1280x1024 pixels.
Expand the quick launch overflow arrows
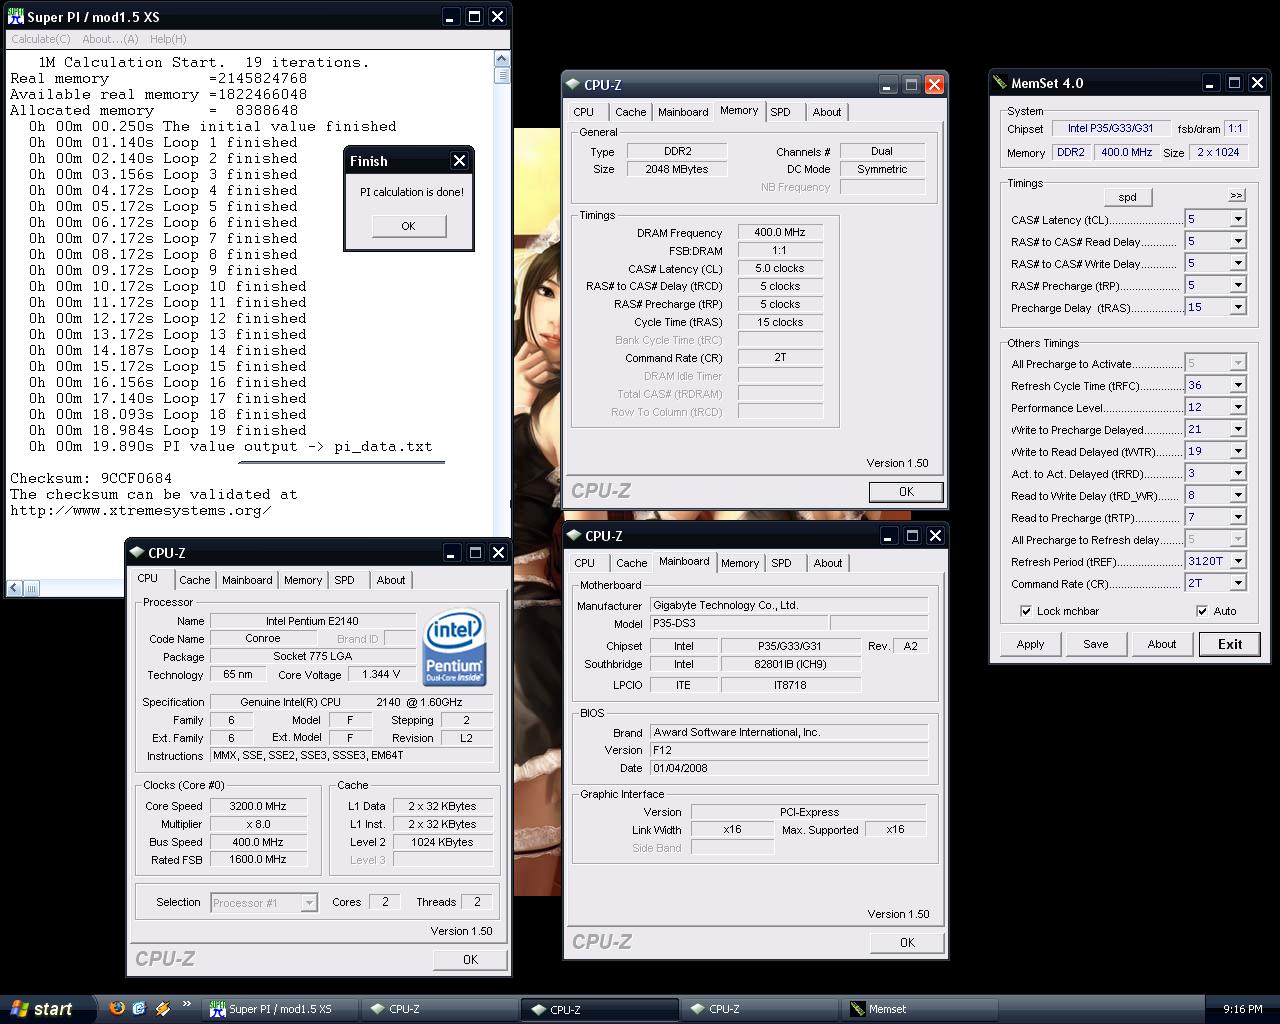pyautogui.click(x=187, y=1005)
